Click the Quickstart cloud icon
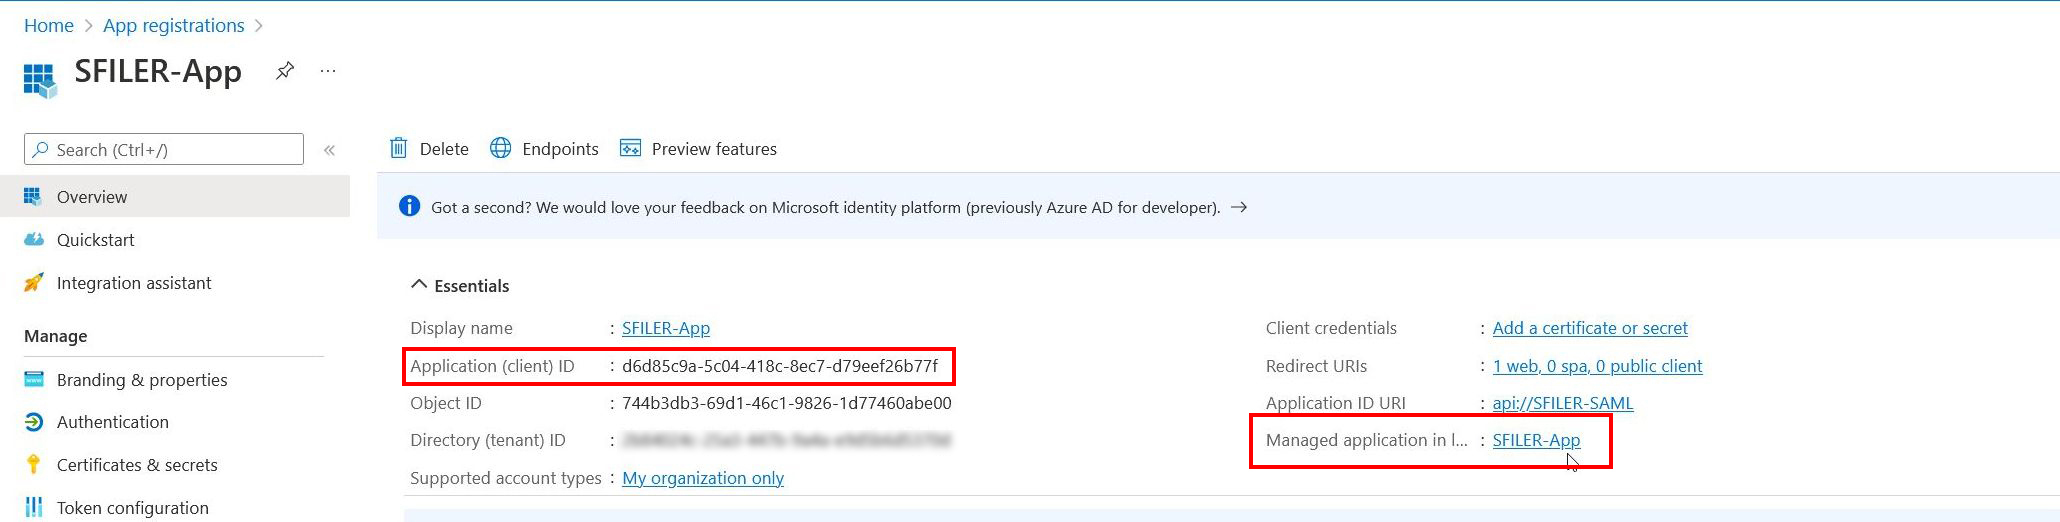Image resolution: width=2060 pixels, height=522 pixels. (x=34, y=240)
